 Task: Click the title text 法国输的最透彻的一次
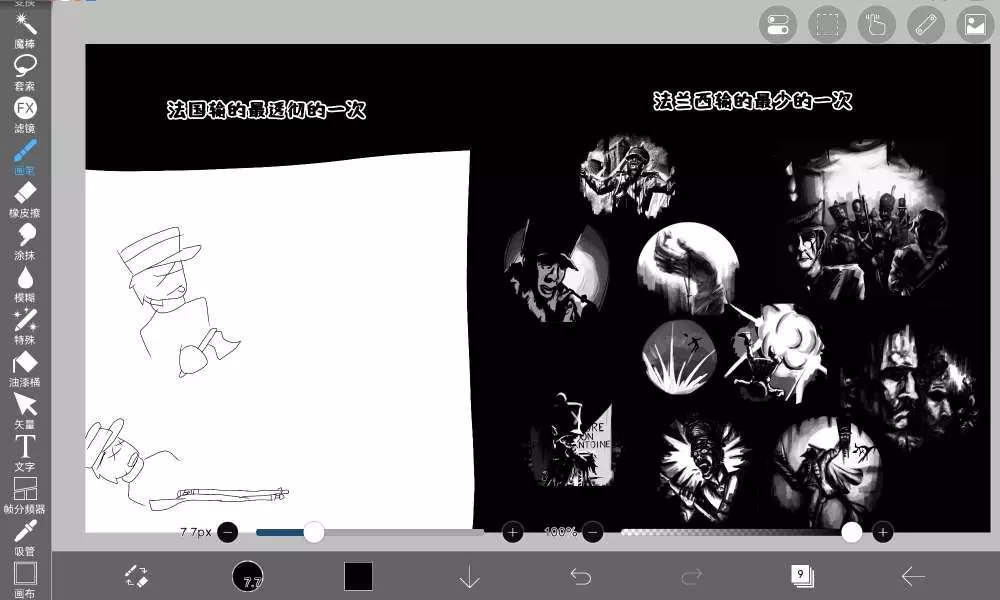pos(267,110)
